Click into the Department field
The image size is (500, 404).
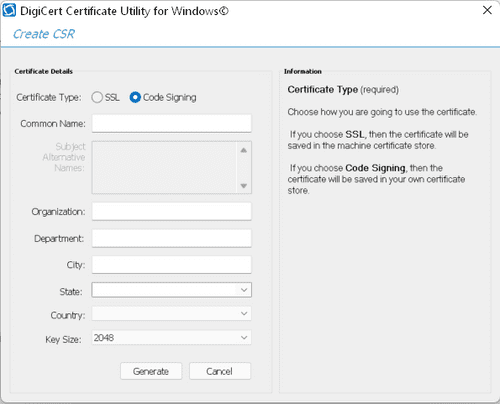172,238
